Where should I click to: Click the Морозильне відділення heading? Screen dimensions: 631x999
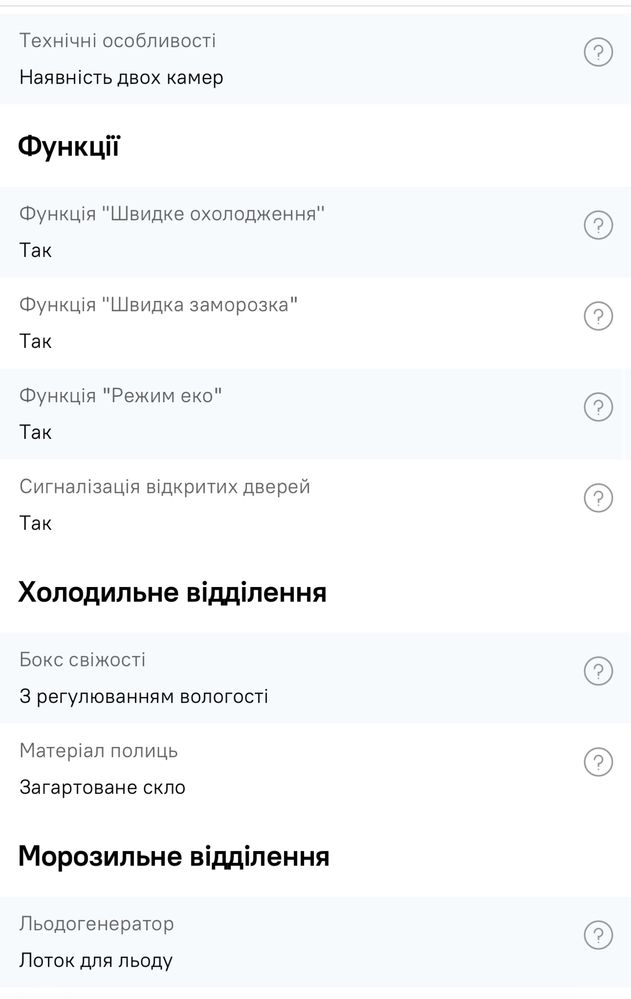tap(173, 856)
